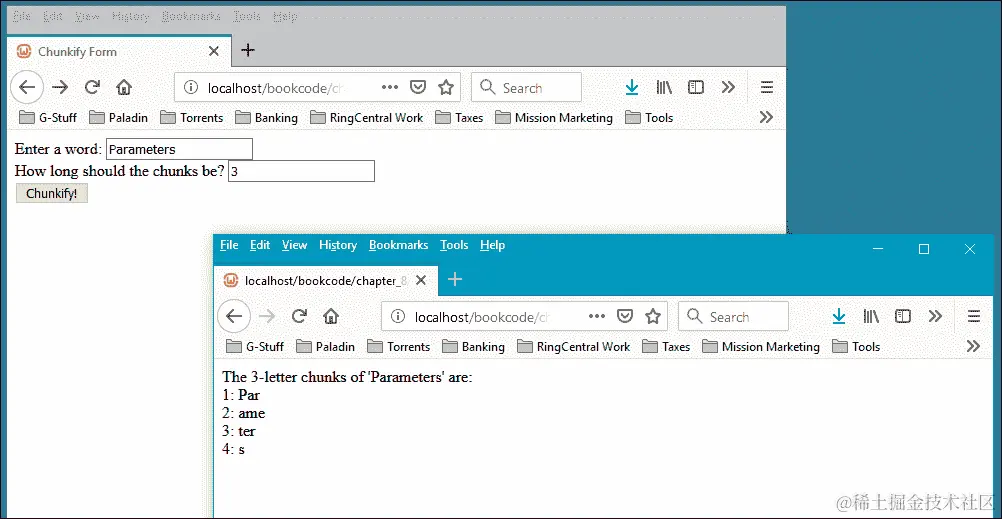Reload page in Chunkify Form window
Screen dimensions: 1002x519
pyautogui.click(x=93, y=88)
